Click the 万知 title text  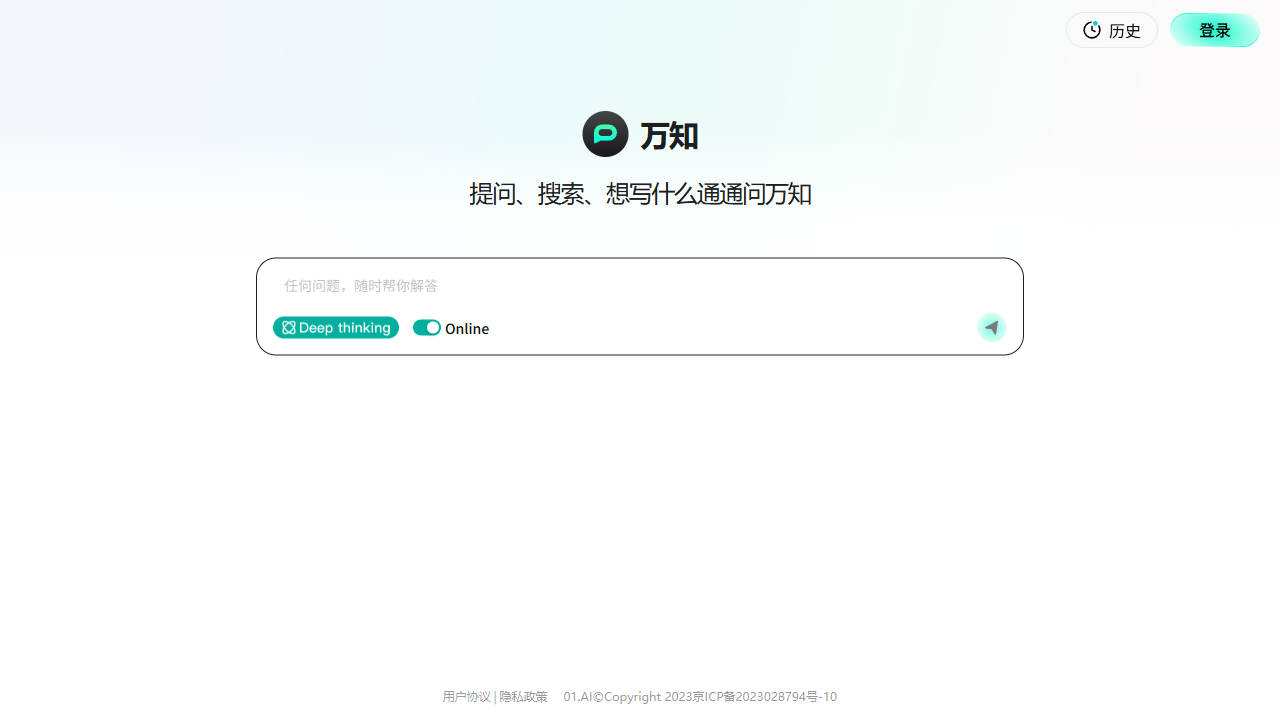point(669,135)
